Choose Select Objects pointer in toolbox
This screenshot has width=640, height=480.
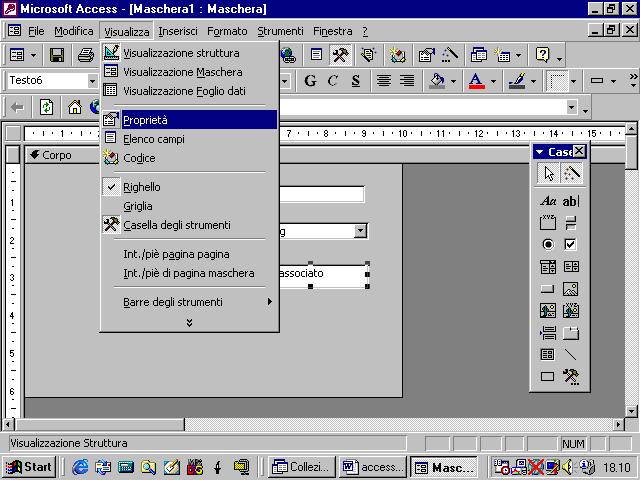coord(549,173)
